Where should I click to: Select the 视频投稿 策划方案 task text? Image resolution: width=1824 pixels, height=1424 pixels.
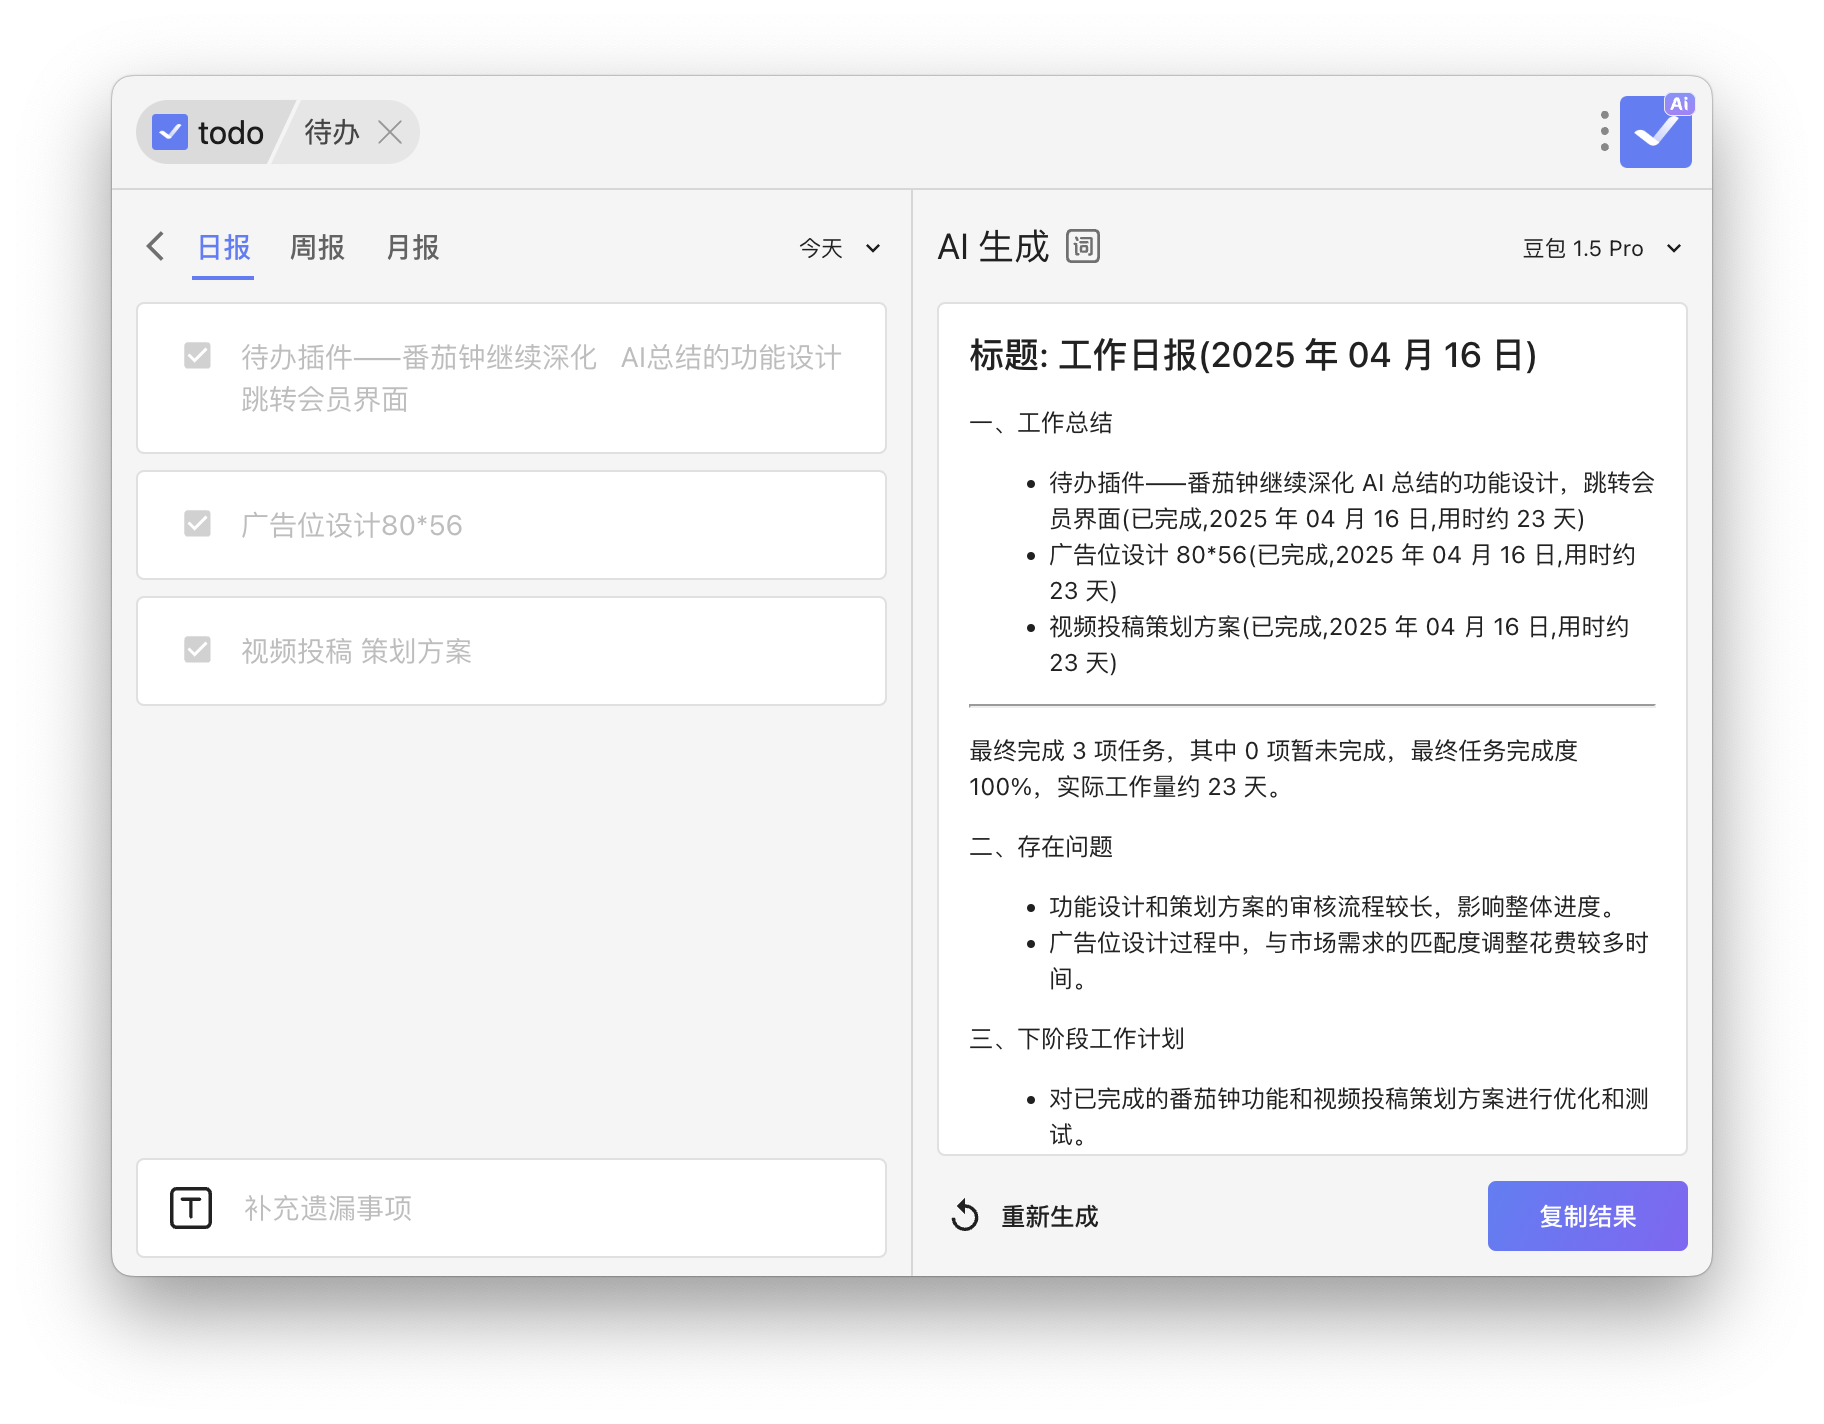tap(356, 651)
